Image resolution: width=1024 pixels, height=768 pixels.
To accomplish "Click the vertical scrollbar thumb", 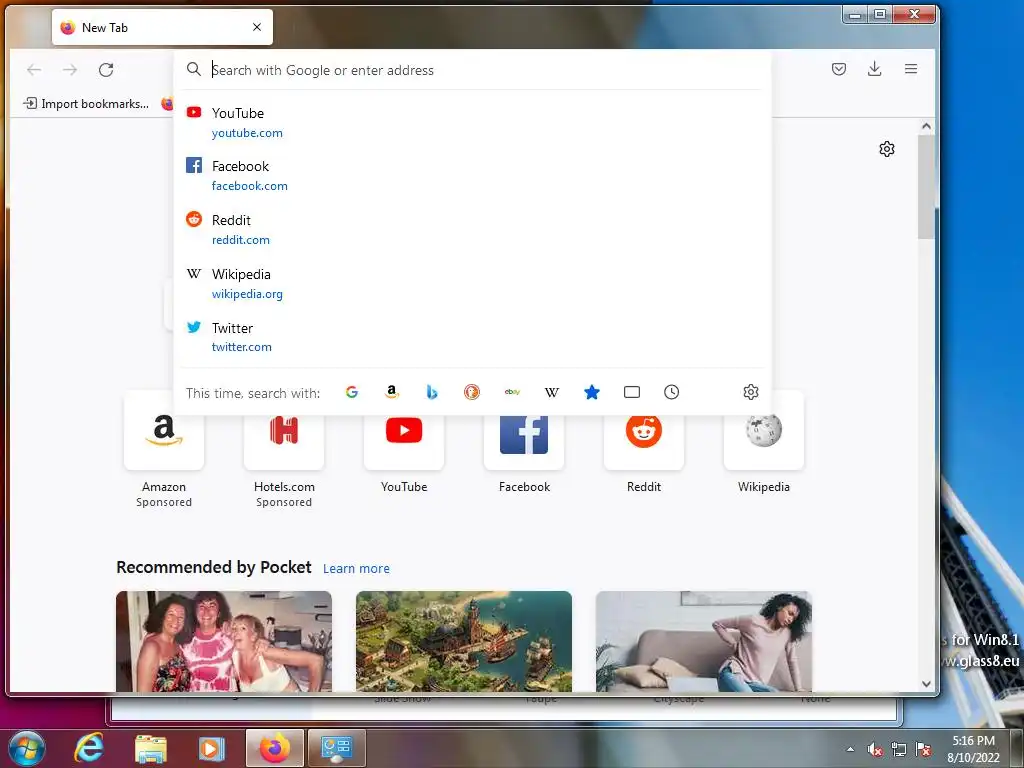I will pos(926,187).
